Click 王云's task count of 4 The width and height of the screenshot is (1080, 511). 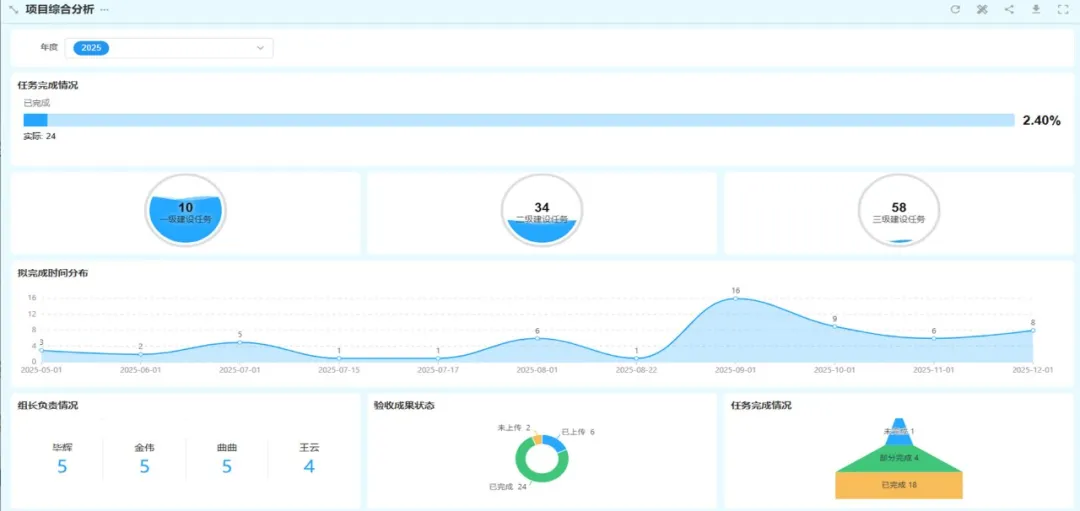click(309, 466)
